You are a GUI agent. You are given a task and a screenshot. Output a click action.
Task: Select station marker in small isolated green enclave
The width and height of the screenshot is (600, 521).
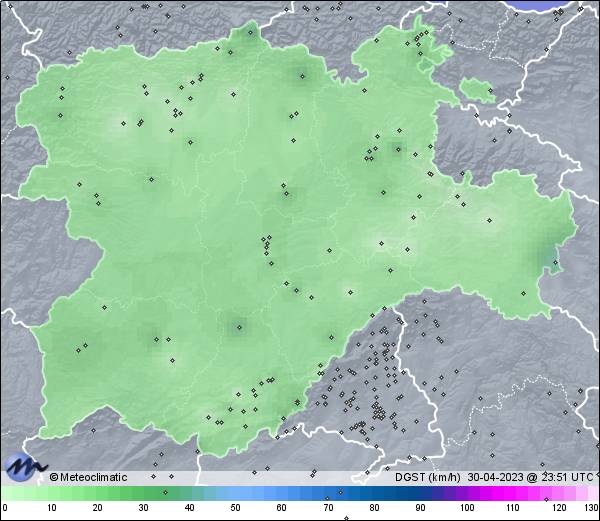pos(490,91)
